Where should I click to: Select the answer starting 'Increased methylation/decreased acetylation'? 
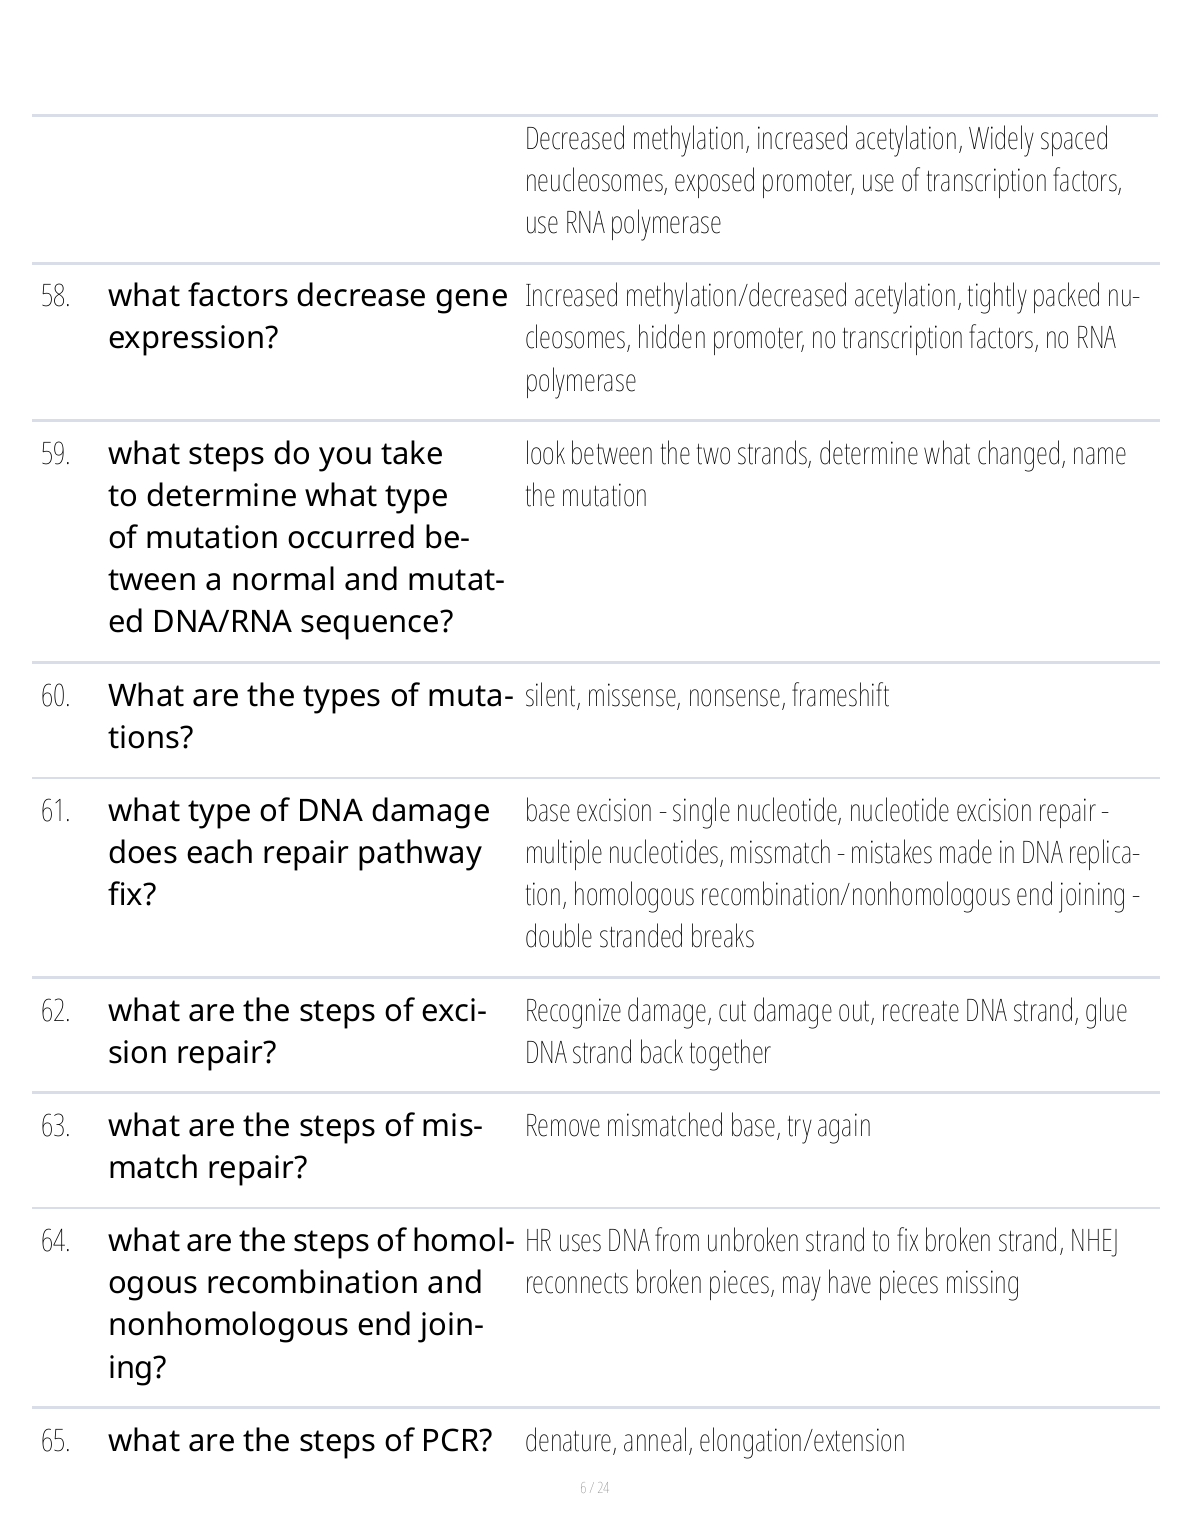click(x=830, y=338)
